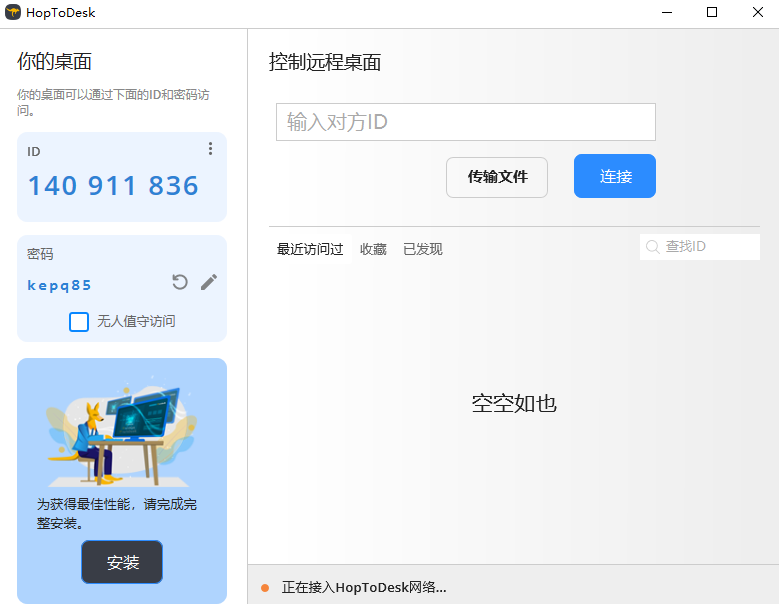
Task: Open the 已发现 tab
Action: click(x=423, y=249)
